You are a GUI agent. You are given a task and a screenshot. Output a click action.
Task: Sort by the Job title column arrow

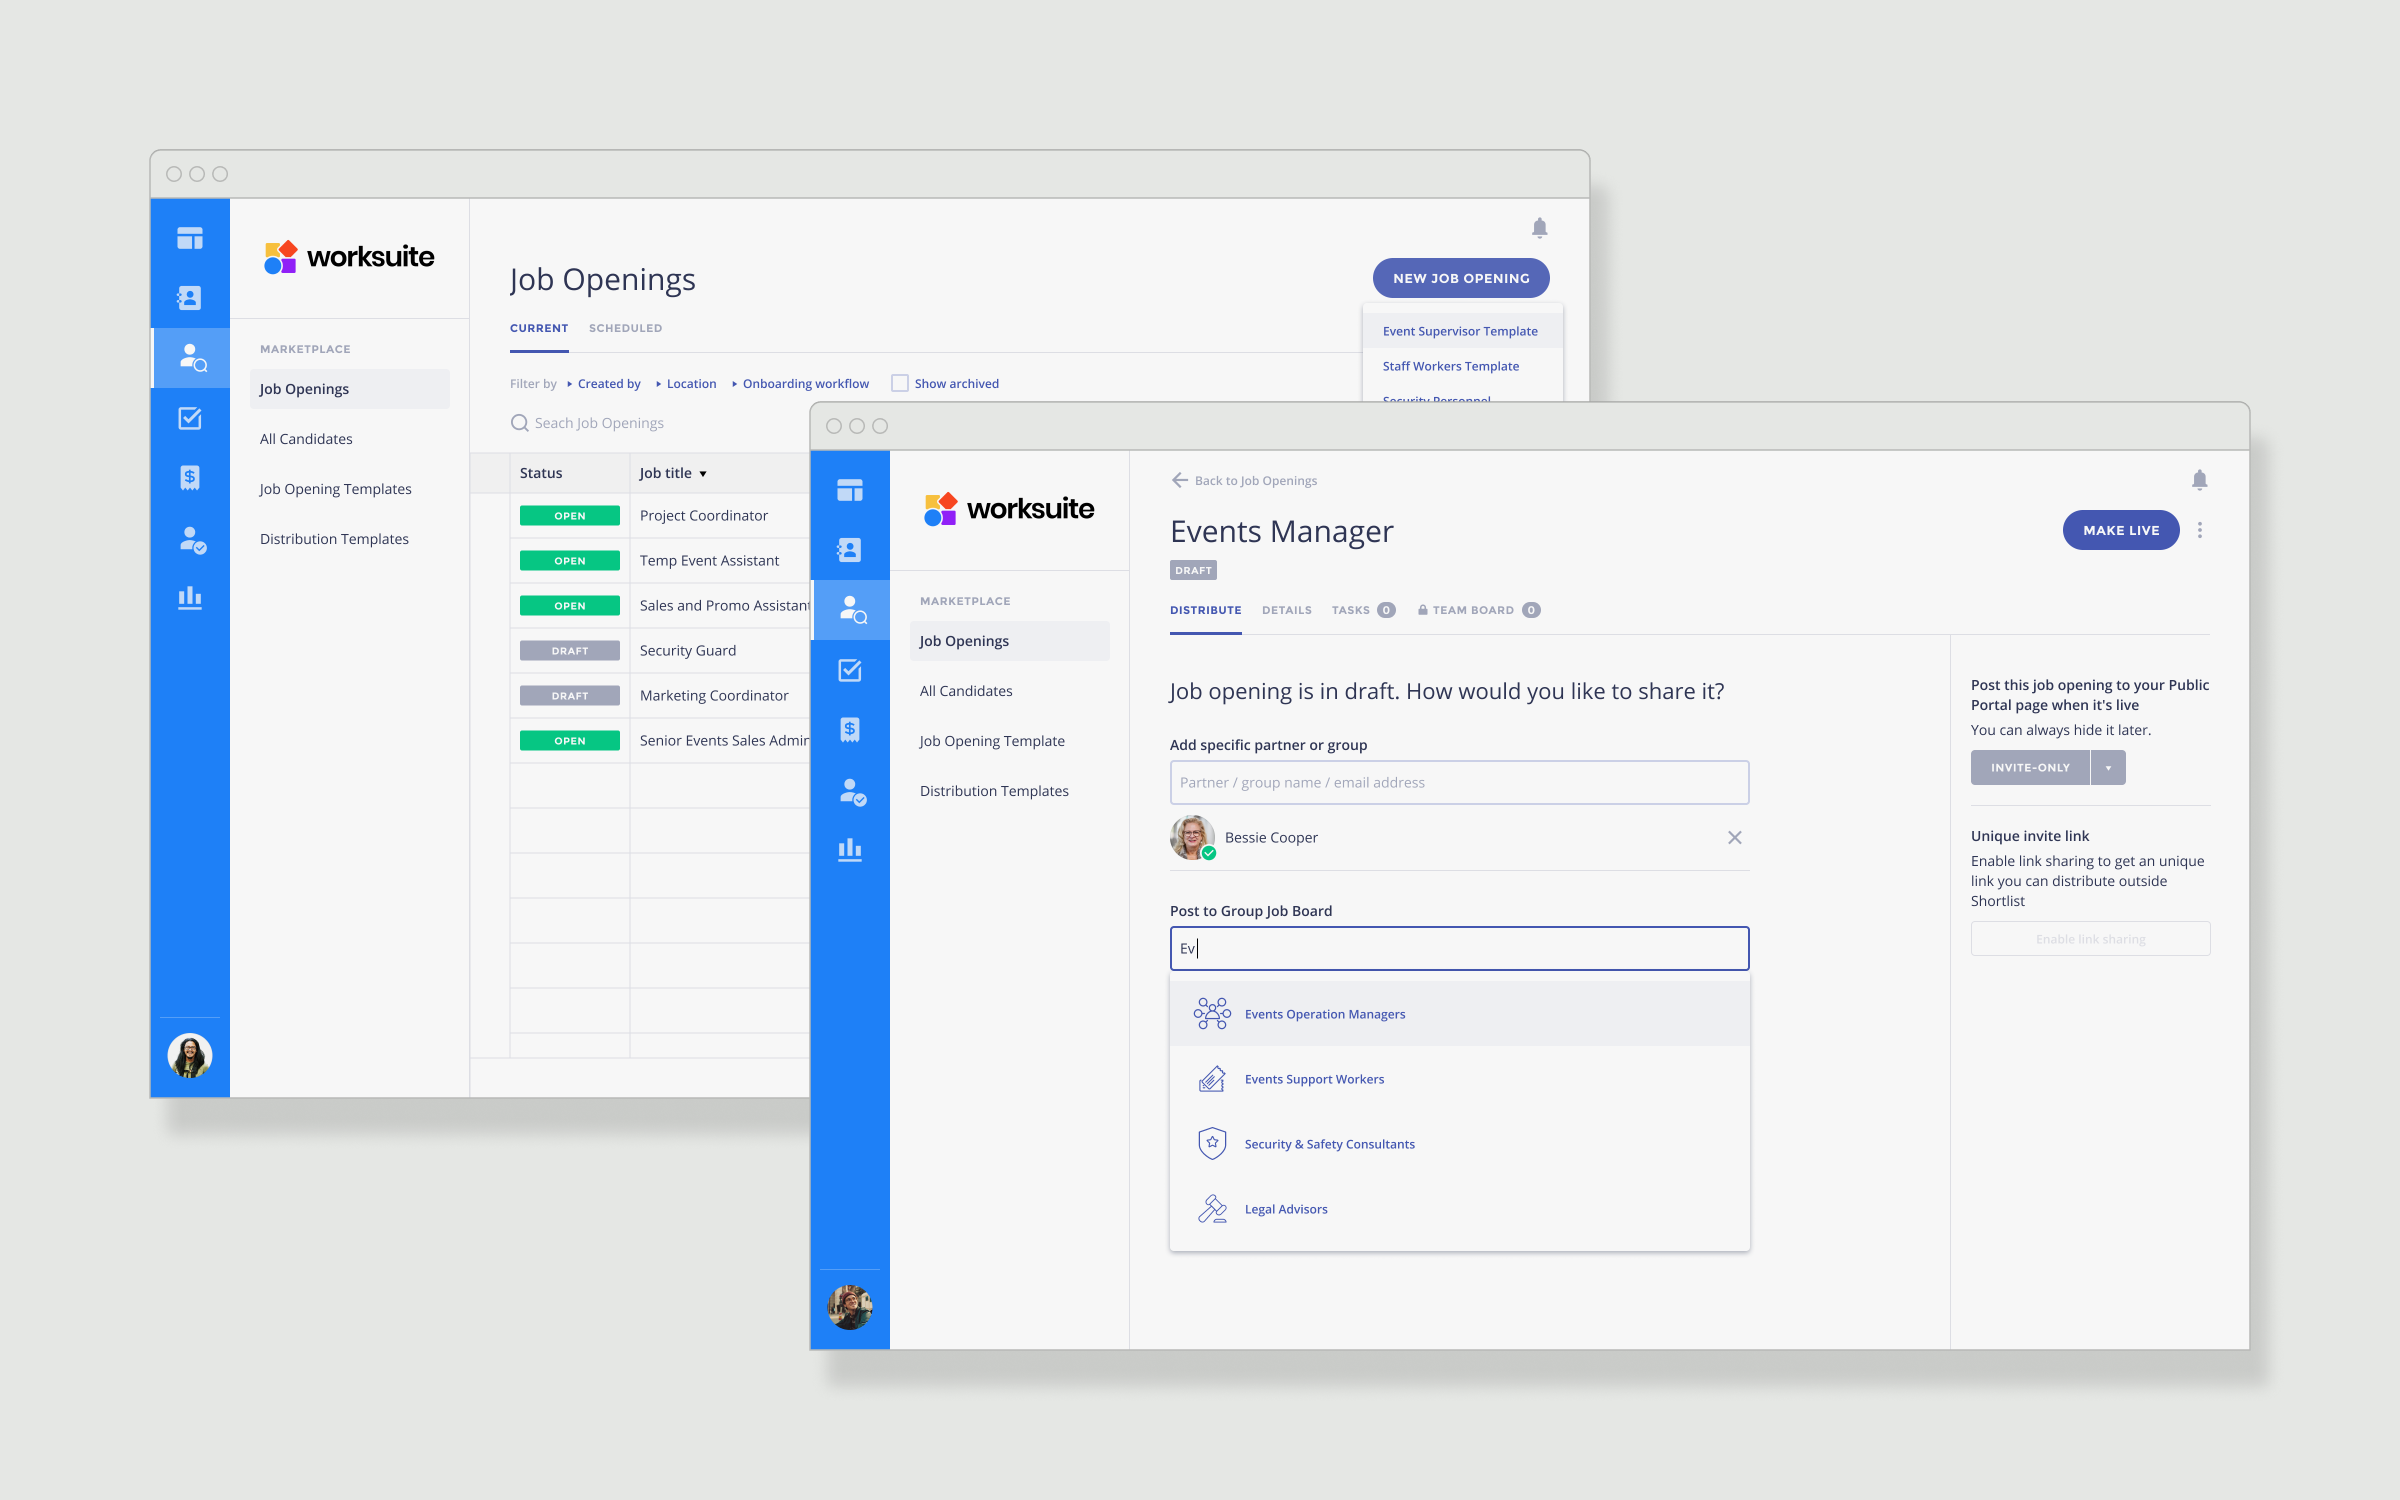(x=703, y=474)
